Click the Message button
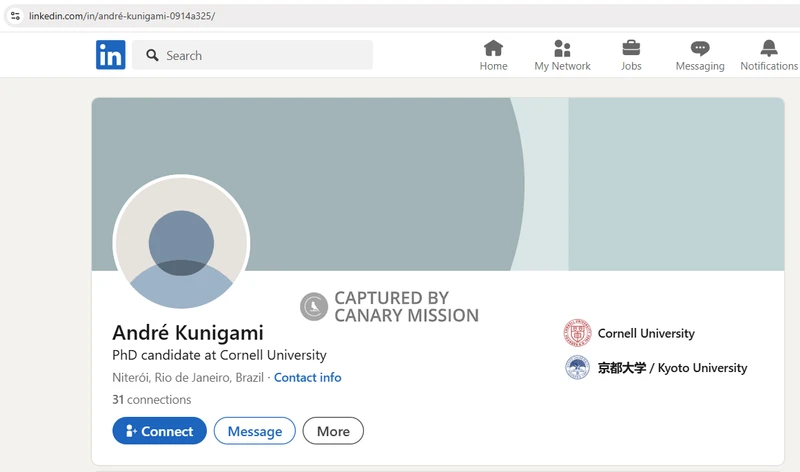This screenshot has width=800, height=472. click(x=255, y=431)
